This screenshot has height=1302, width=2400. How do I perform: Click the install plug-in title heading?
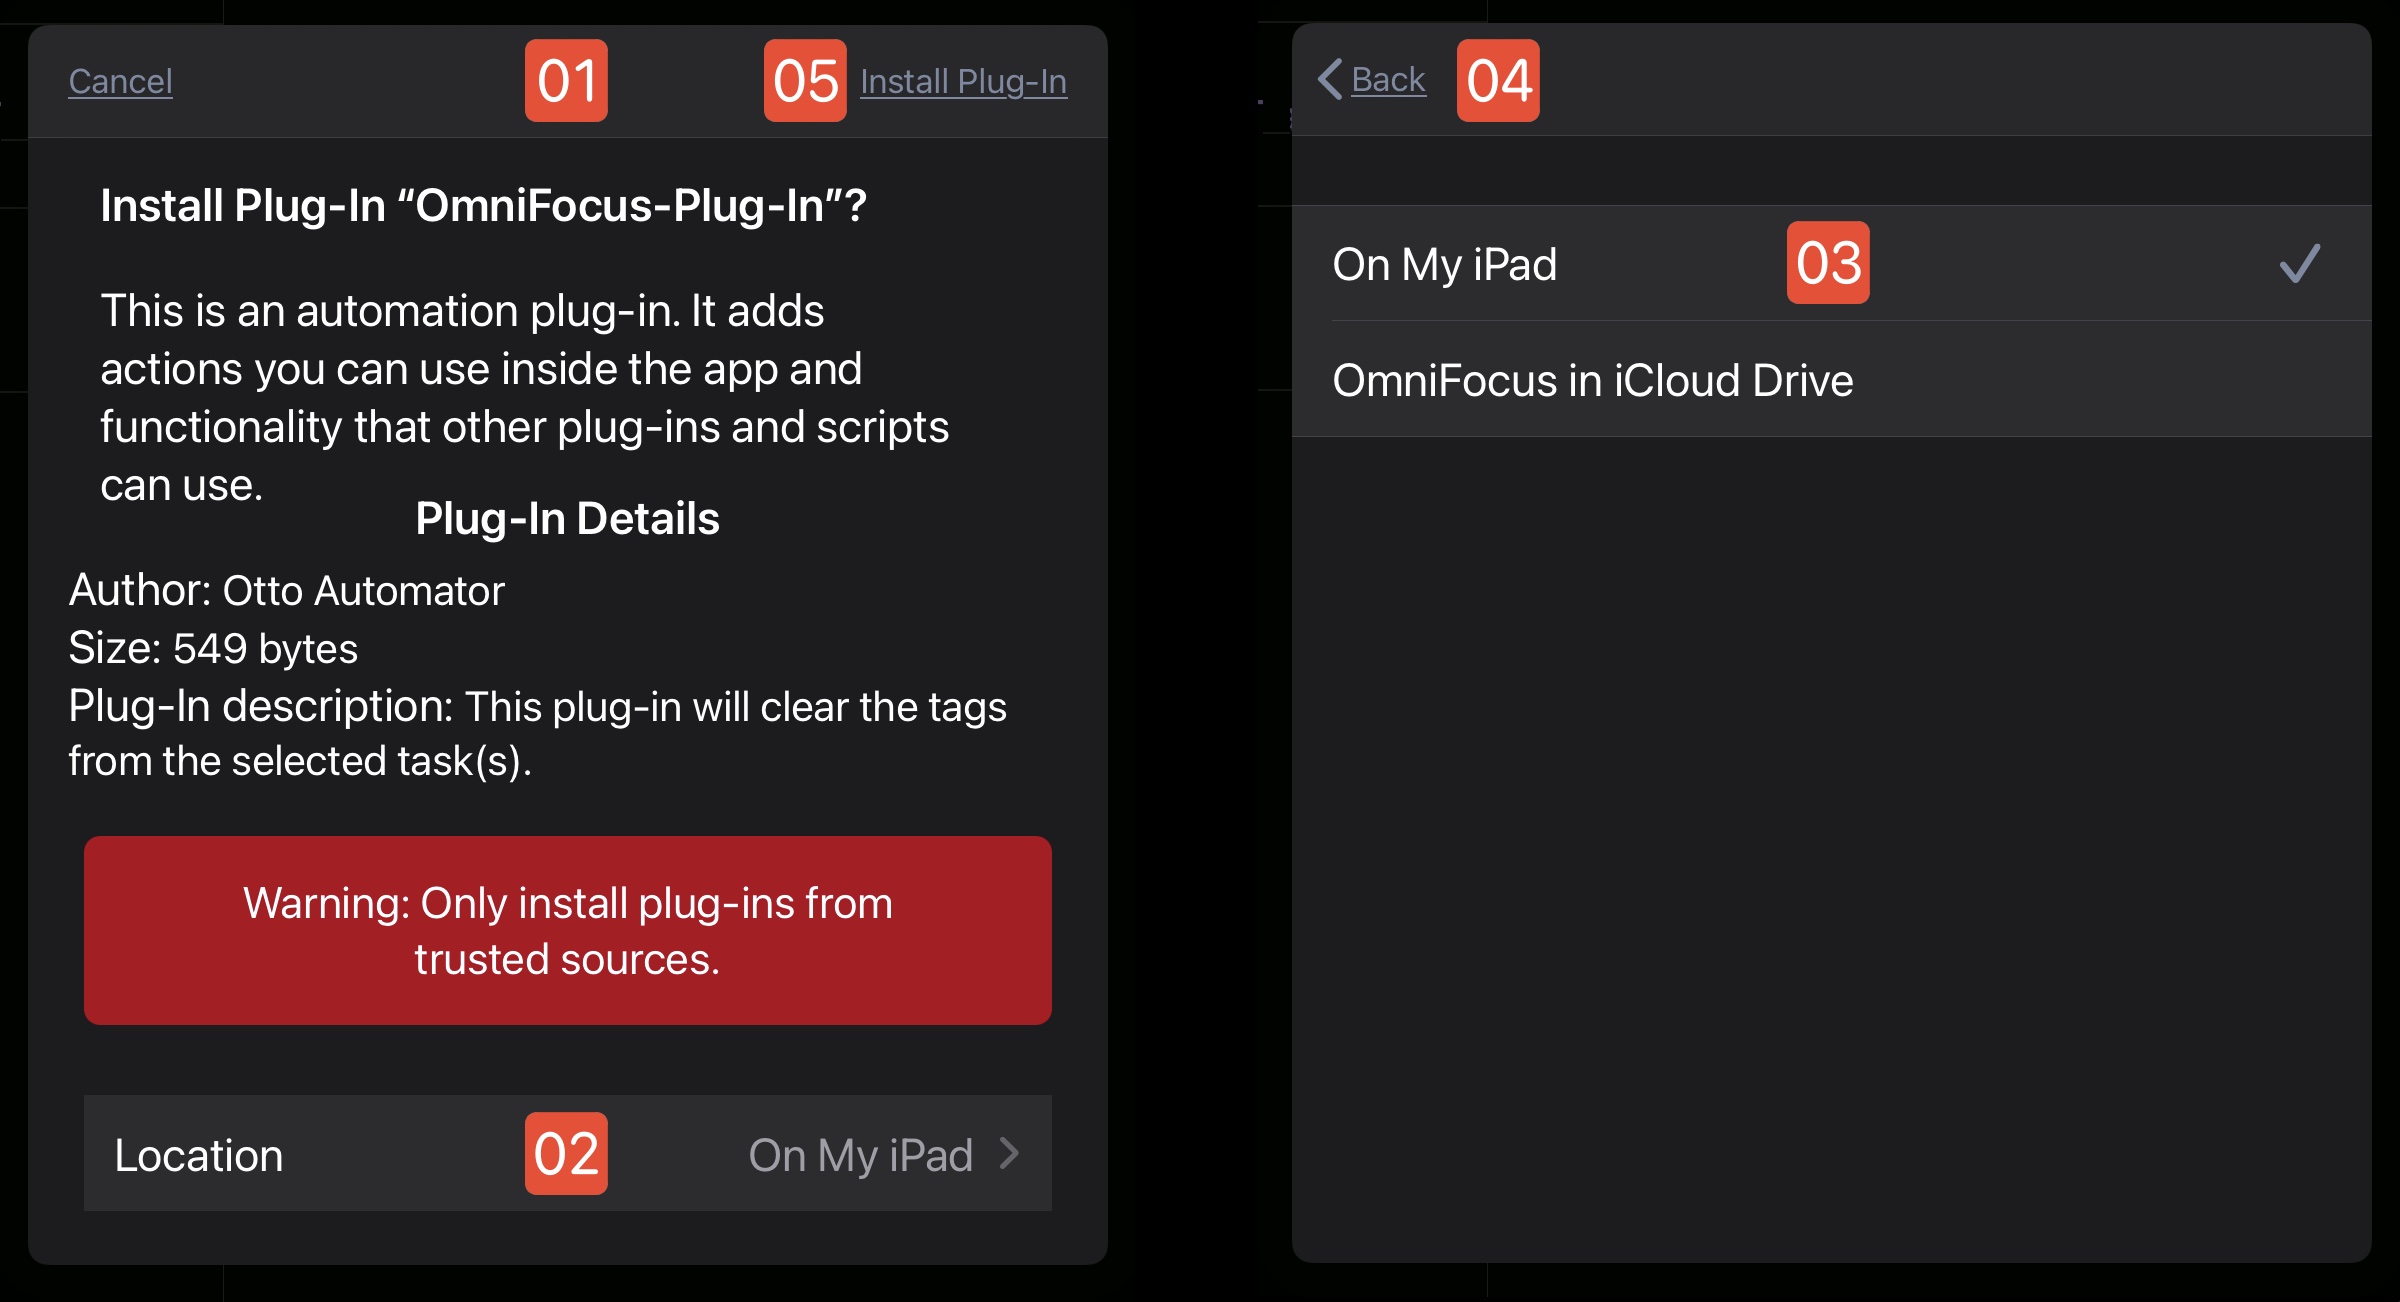click(483, 205)
